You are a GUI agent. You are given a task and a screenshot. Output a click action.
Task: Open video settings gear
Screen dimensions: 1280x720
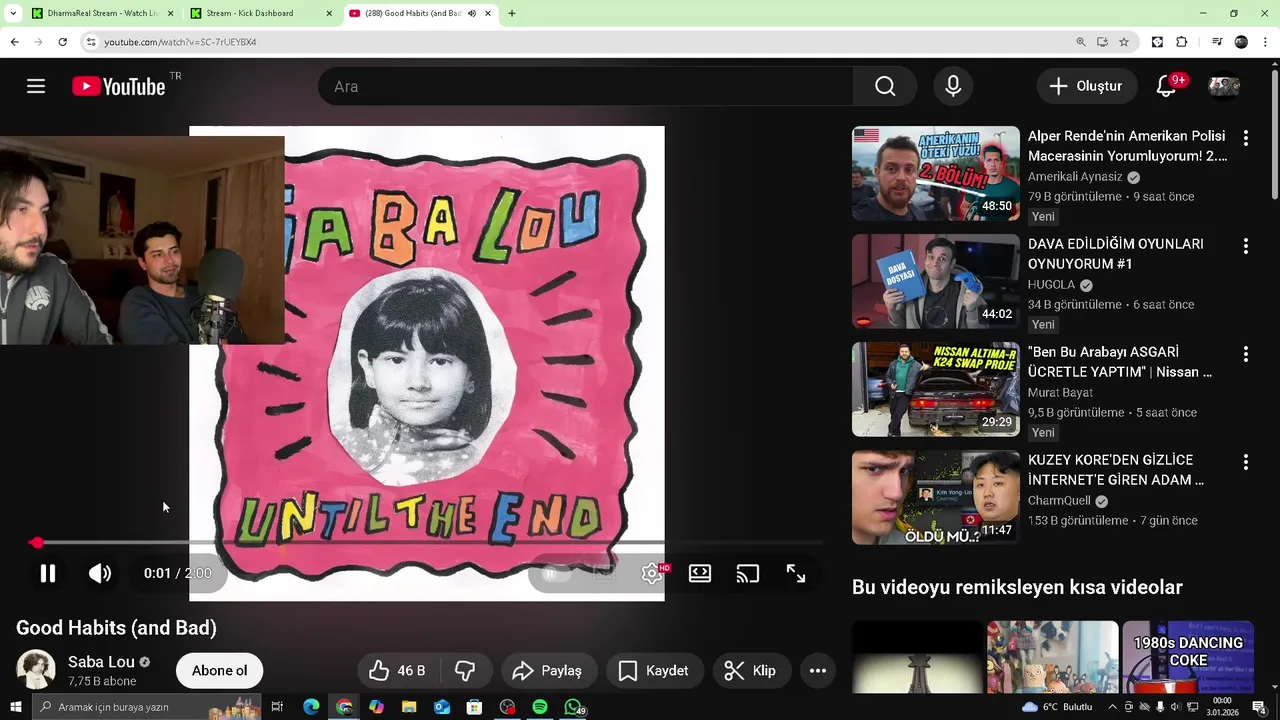click(x=652, y=573)
